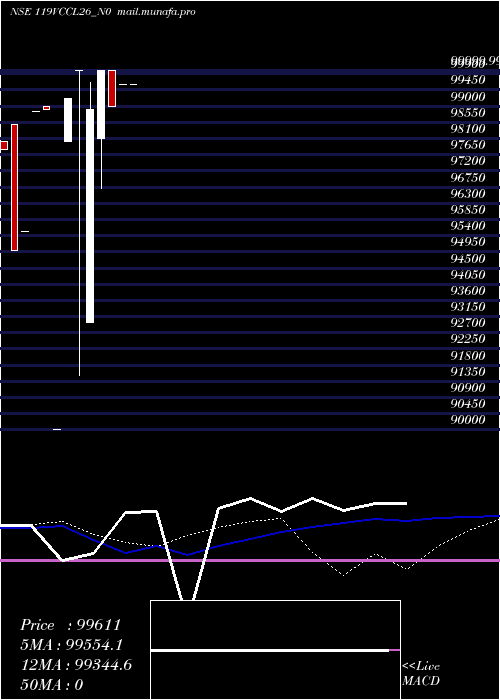The width and height of the screenshot is (500, 700).
Task: Select the 99000 price axis label
Action: [468, 96]
